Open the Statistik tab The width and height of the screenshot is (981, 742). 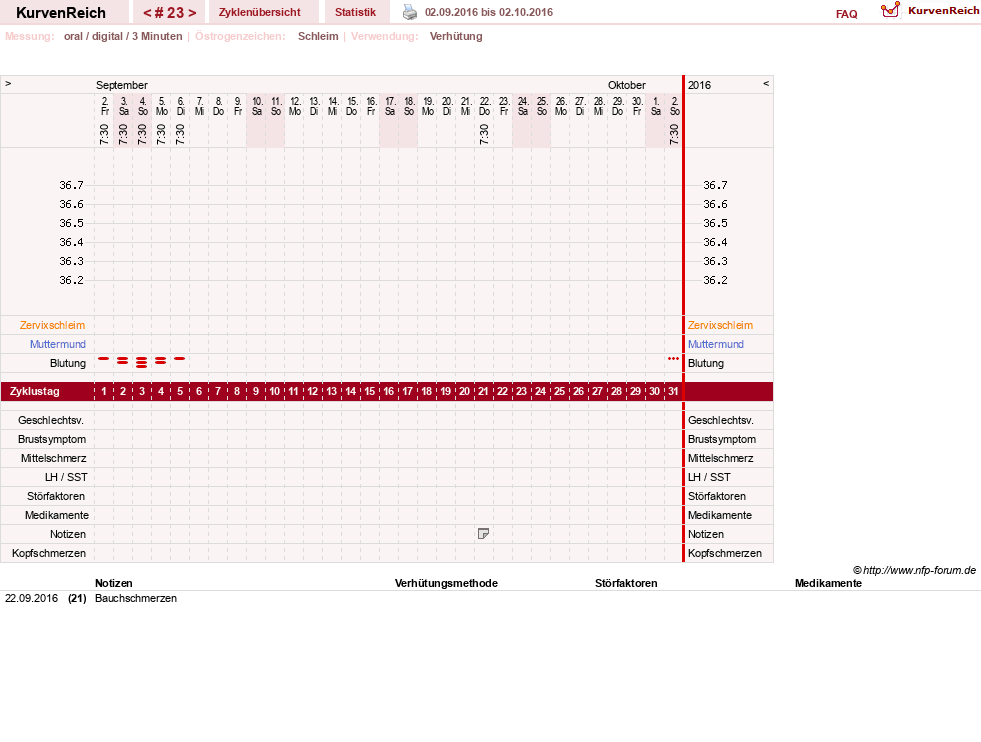pos(355,12)
